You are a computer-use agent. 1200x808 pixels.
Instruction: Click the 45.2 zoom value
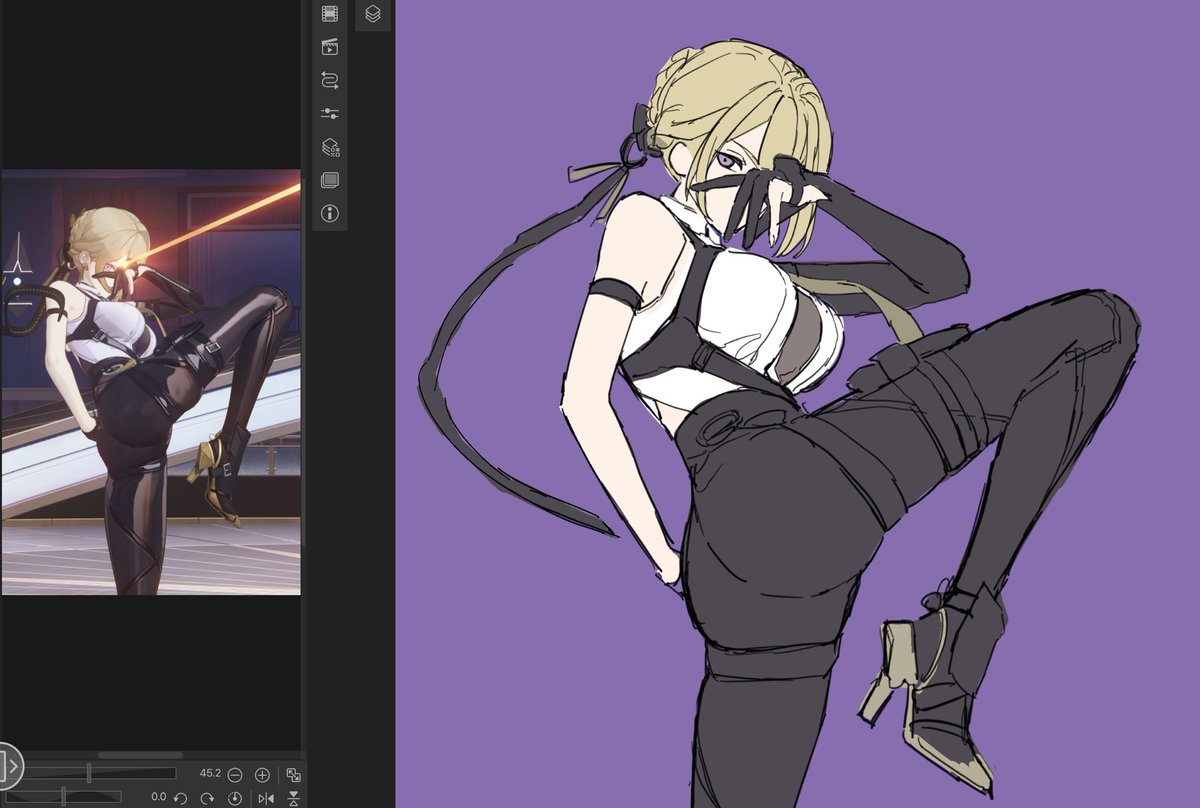pos(210,774)
